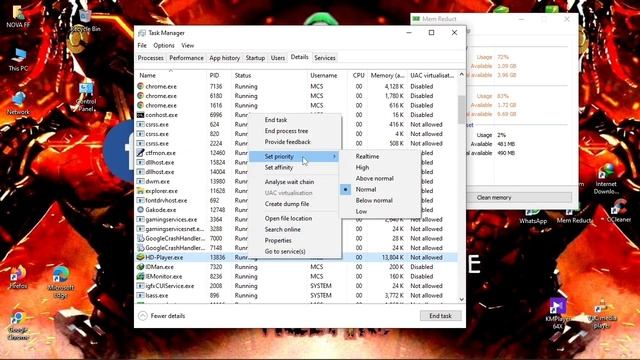Open the Options menu
Image resolution: width=640 pixels, height=360 pixels.
pos(164,45)
